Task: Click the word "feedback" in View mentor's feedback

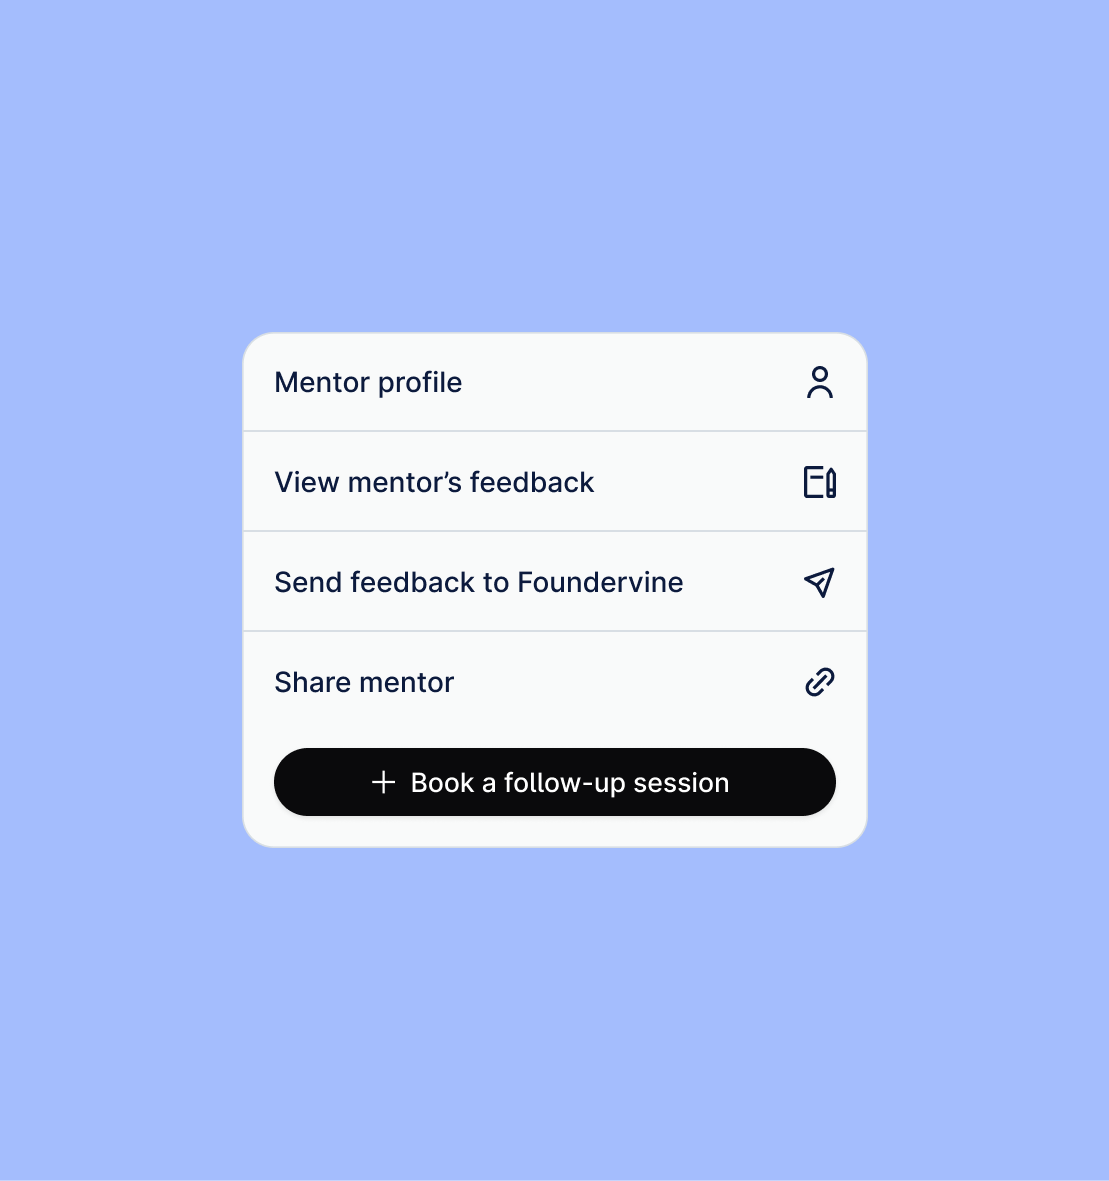Action: pos(532,482)
